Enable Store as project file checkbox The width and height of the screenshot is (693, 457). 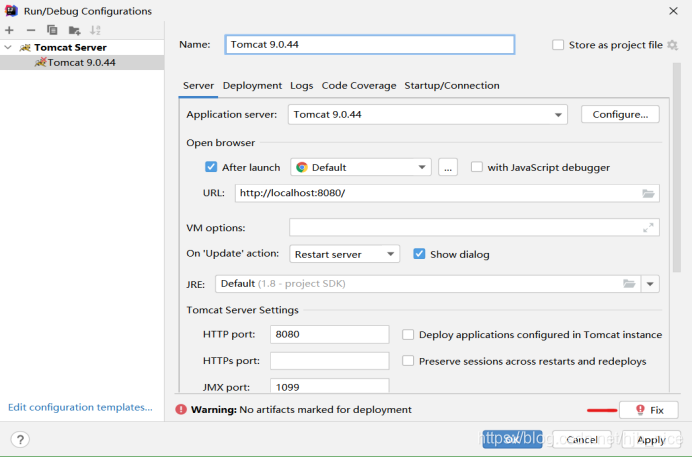click(558, 45)
